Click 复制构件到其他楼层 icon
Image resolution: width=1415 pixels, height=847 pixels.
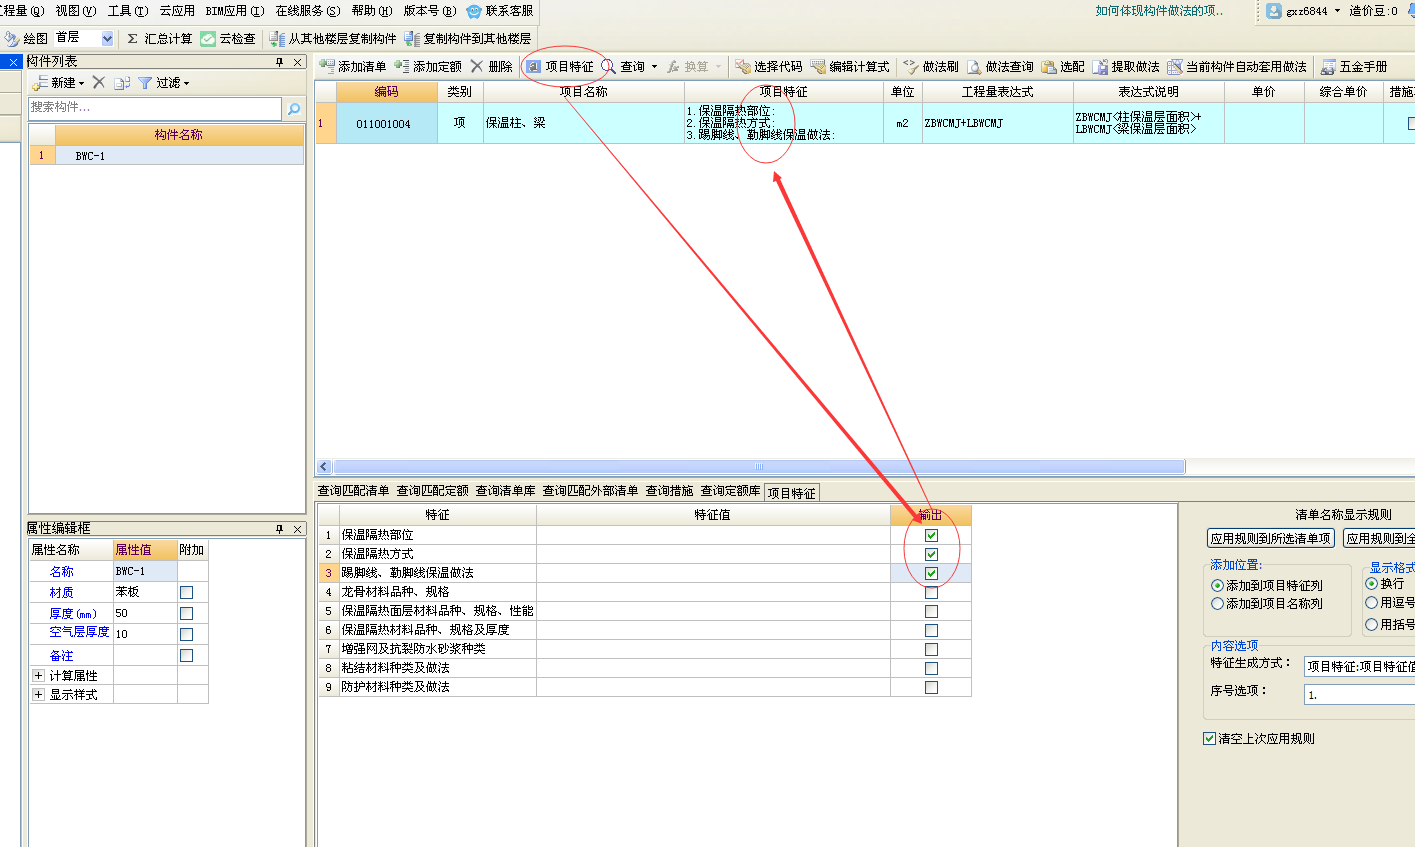click(412, 39)
